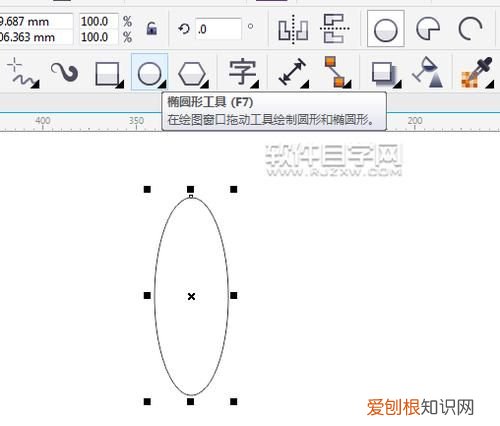
Task: Select the Artistic Media tool
Action: click(x=64, y=72)
